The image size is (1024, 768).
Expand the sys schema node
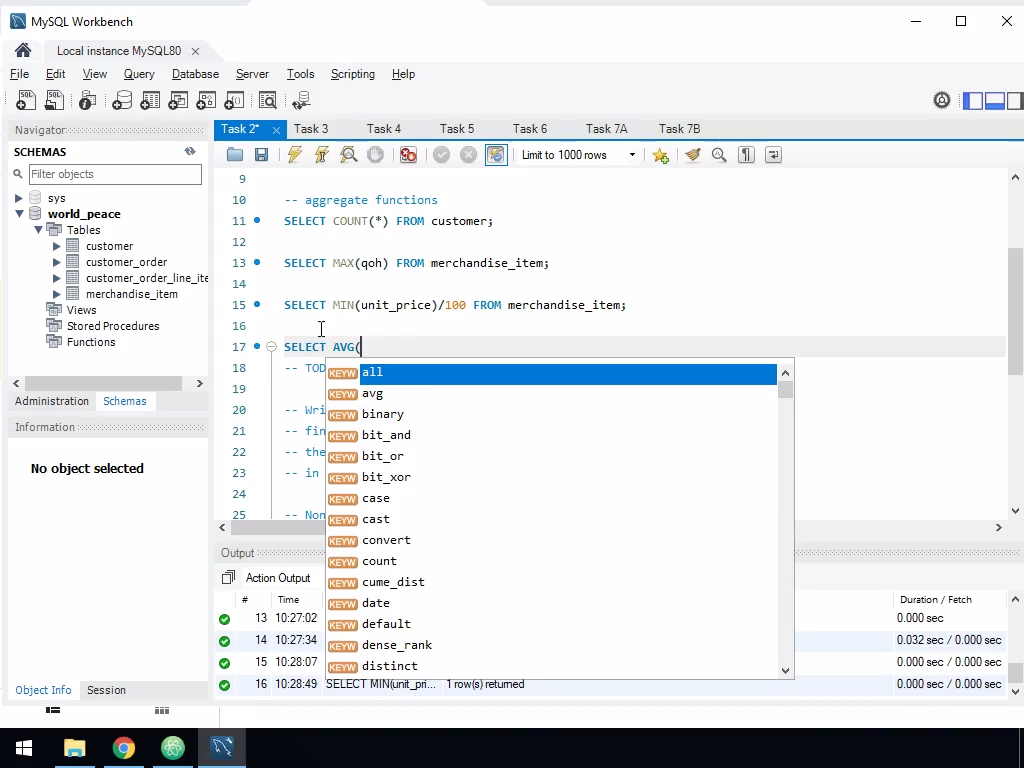tap(19, 198)
